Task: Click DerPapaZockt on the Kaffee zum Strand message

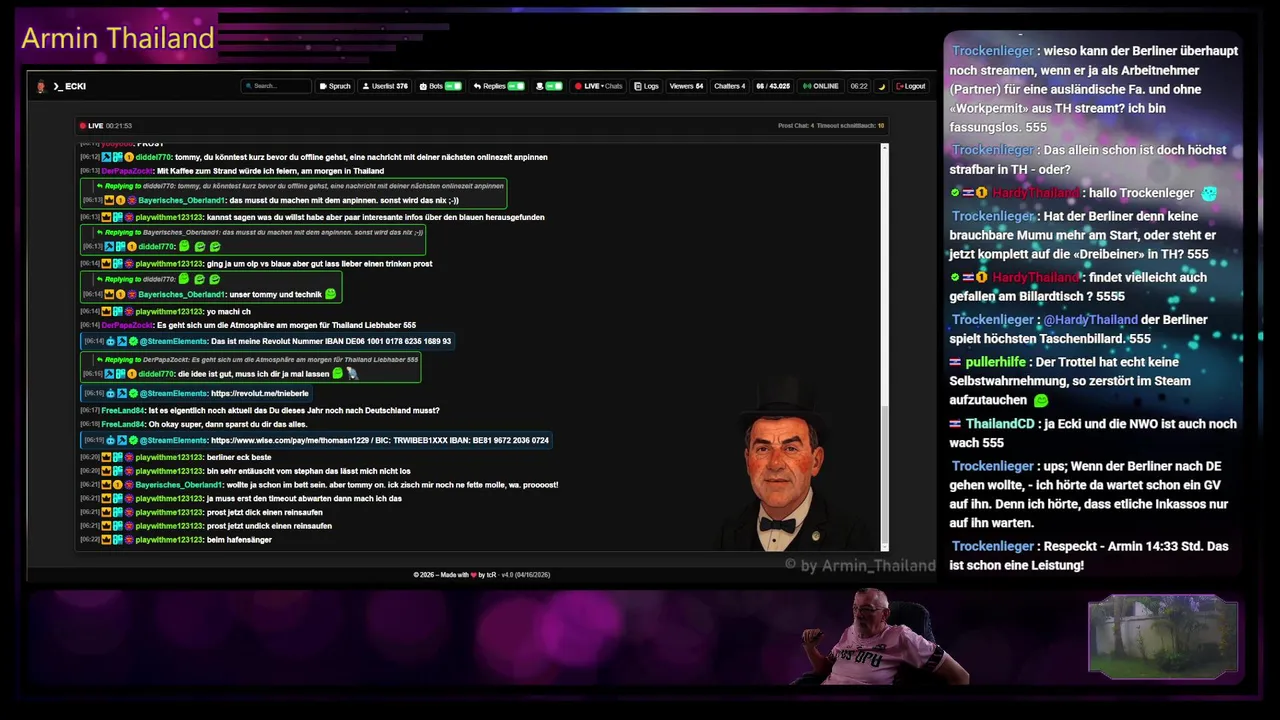Action: pos(127,171)
